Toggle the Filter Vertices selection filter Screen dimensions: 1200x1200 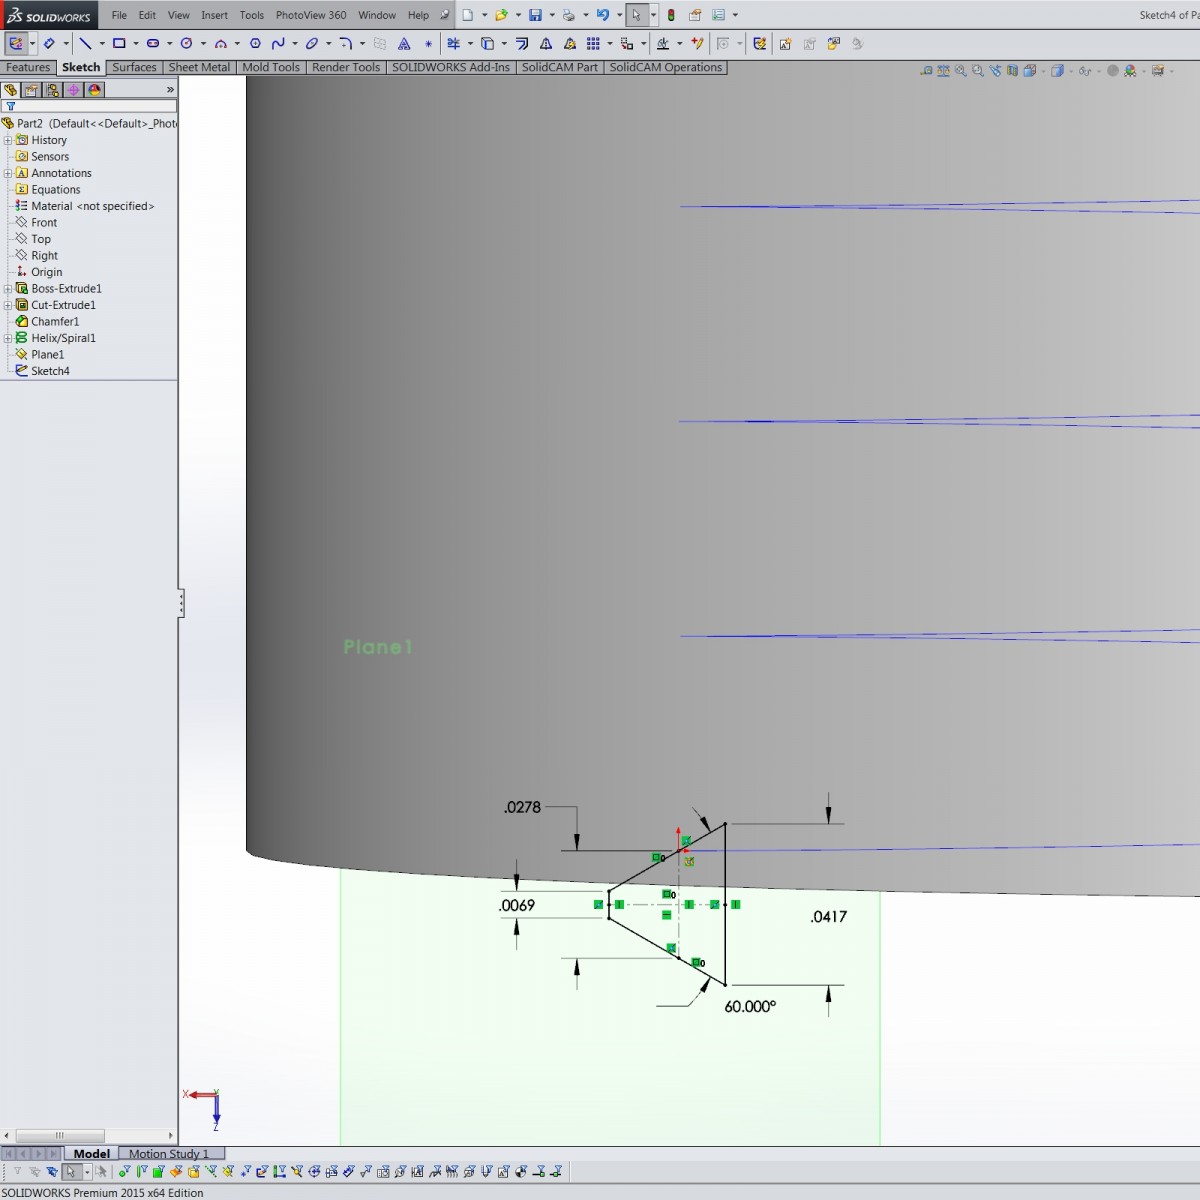124,1171
